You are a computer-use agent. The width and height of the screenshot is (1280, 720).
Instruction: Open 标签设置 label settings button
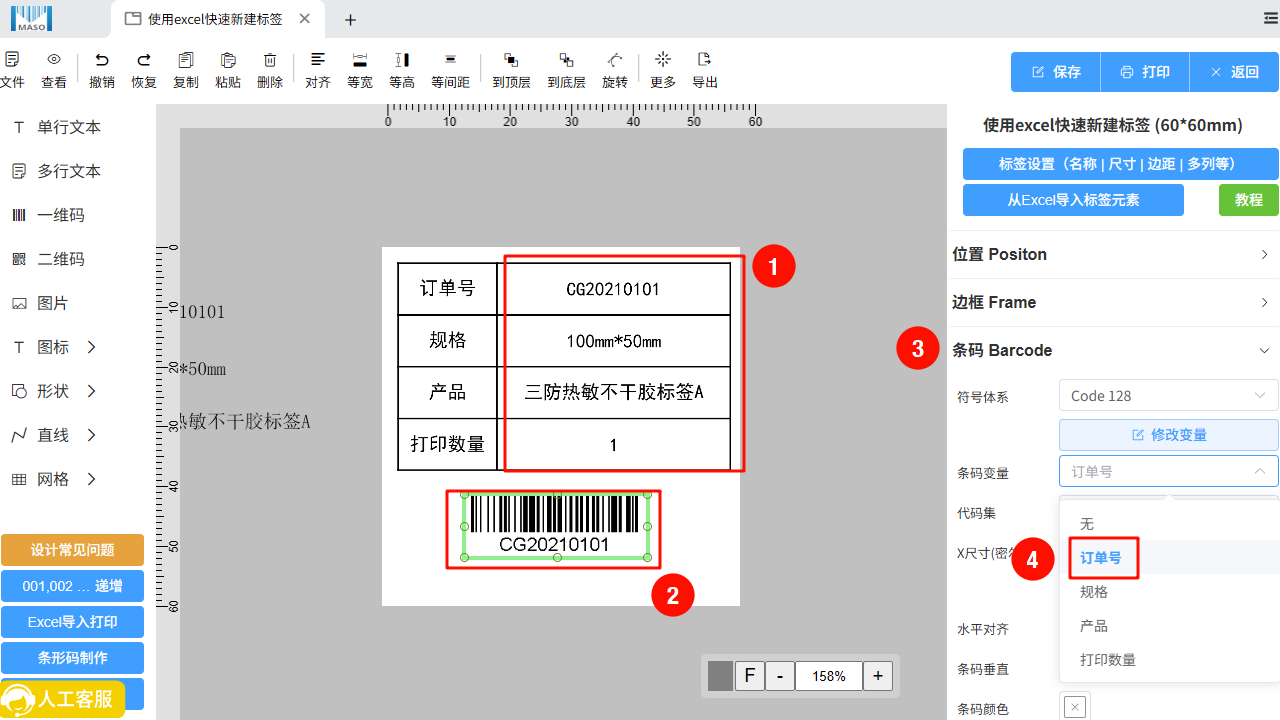(1121, 164)
